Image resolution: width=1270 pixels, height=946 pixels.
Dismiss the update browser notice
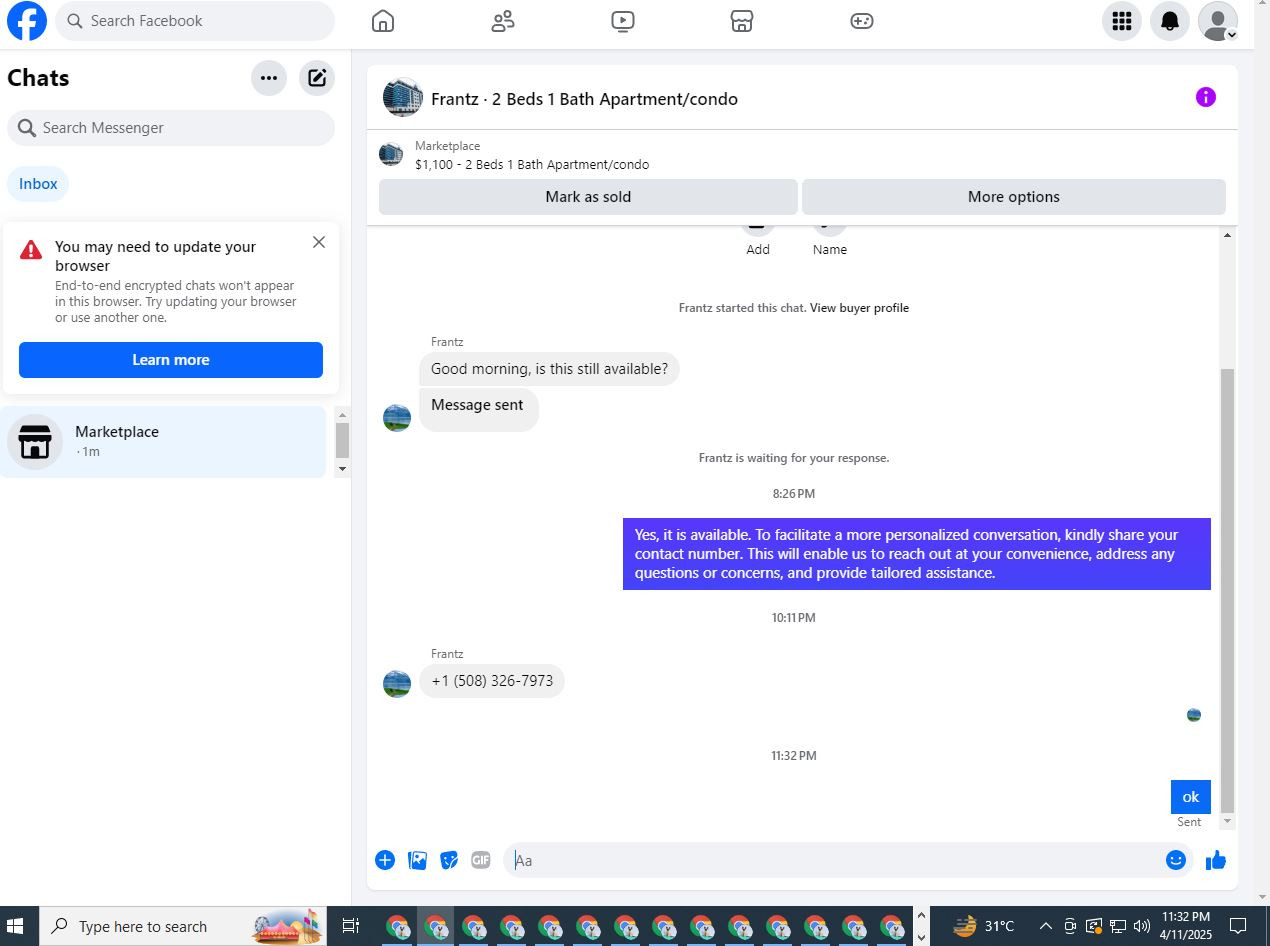pyautogui.click(x=319, y=242)
